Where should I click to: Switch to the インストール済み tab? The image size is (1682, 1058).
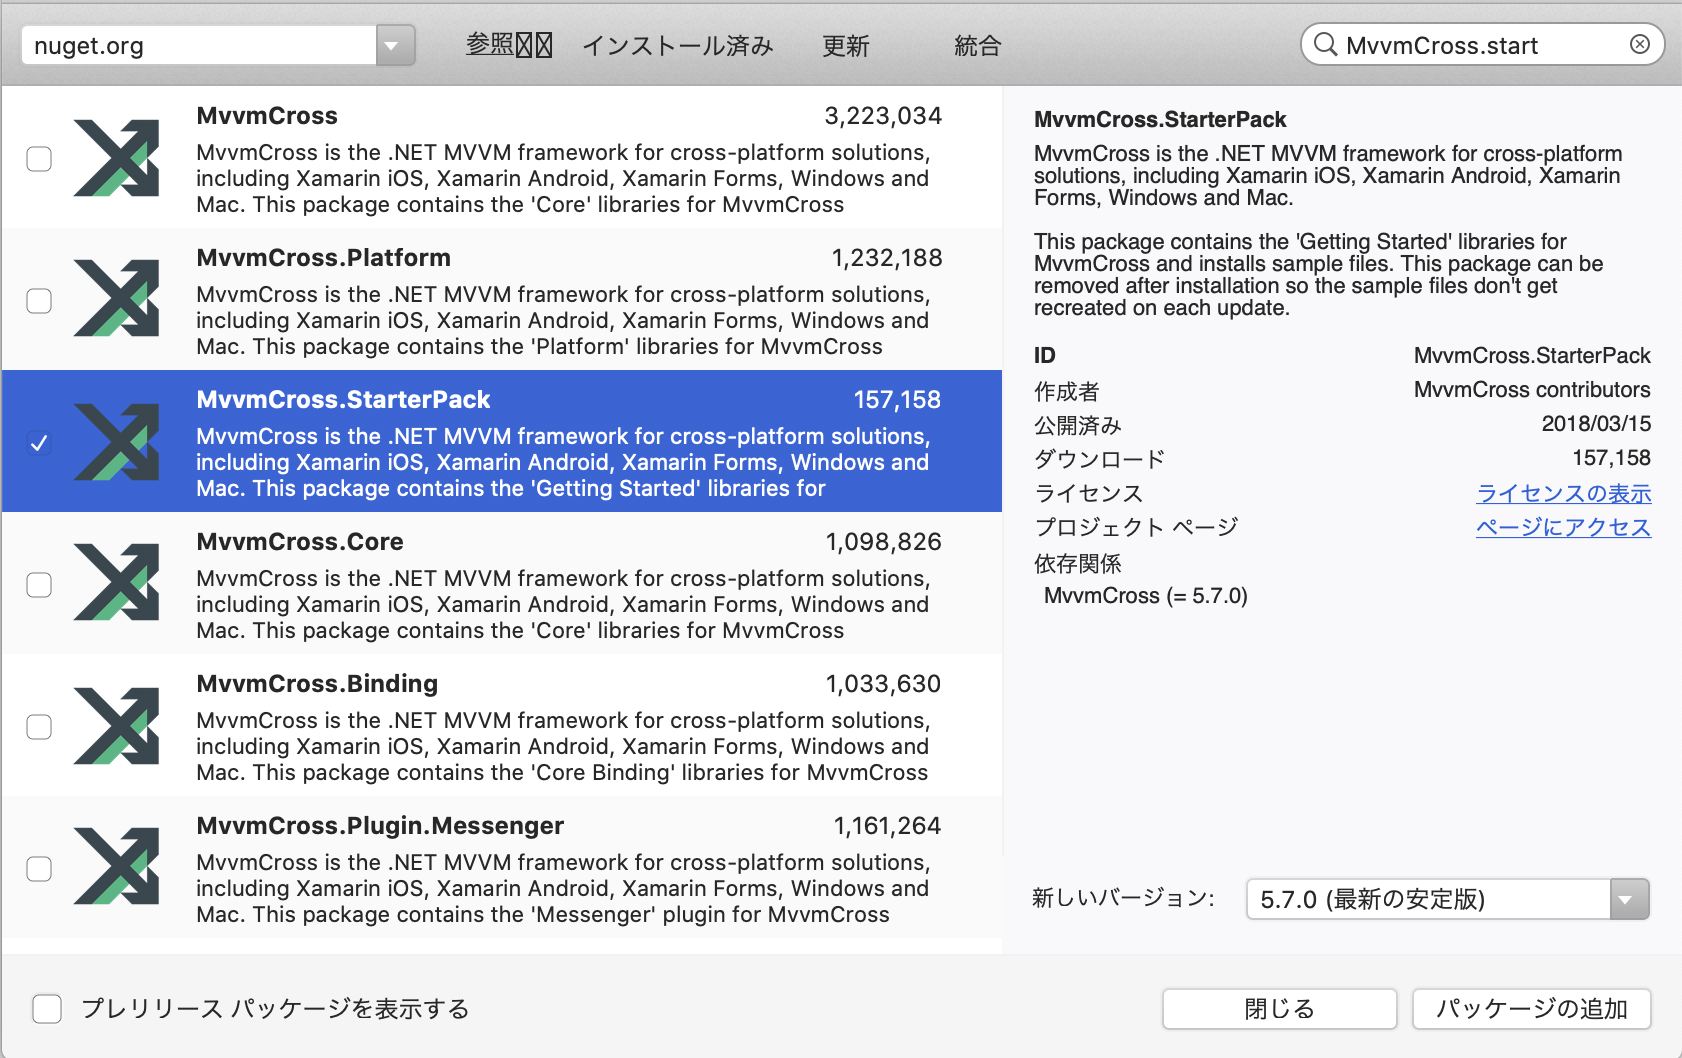pos(678,44)
